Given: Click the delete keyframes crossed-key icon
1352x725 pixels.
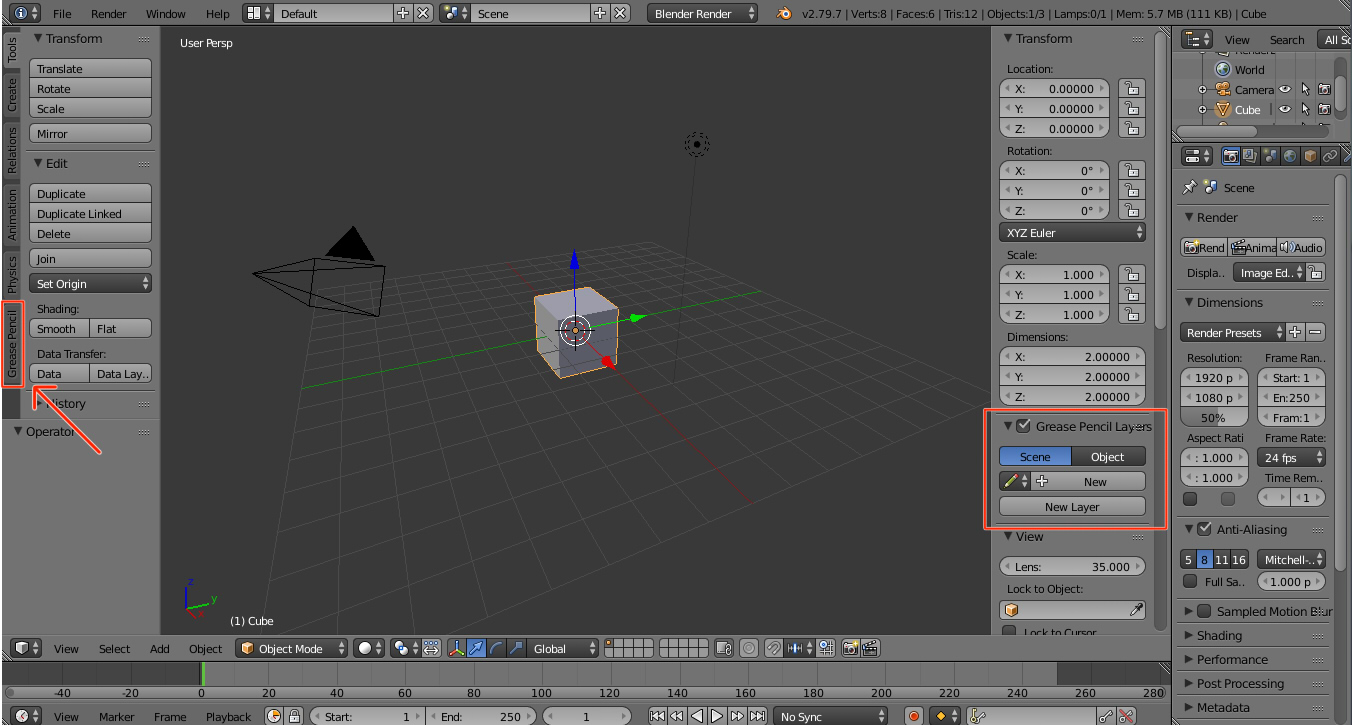Looking at the screenshot, I should click(x=1127, y=716).
